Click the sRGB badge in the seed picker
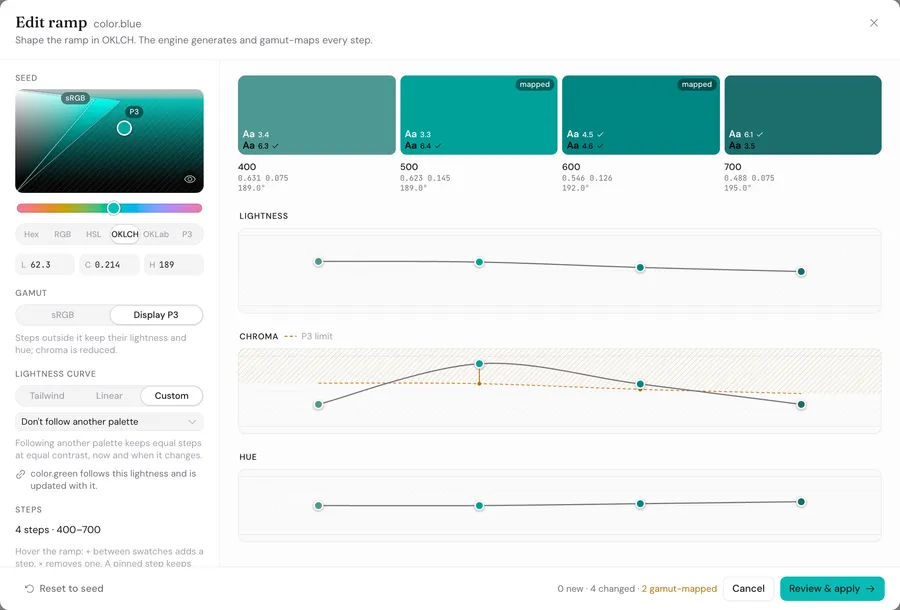This screenshot has width=900, height=610. (x=75, y=98)
